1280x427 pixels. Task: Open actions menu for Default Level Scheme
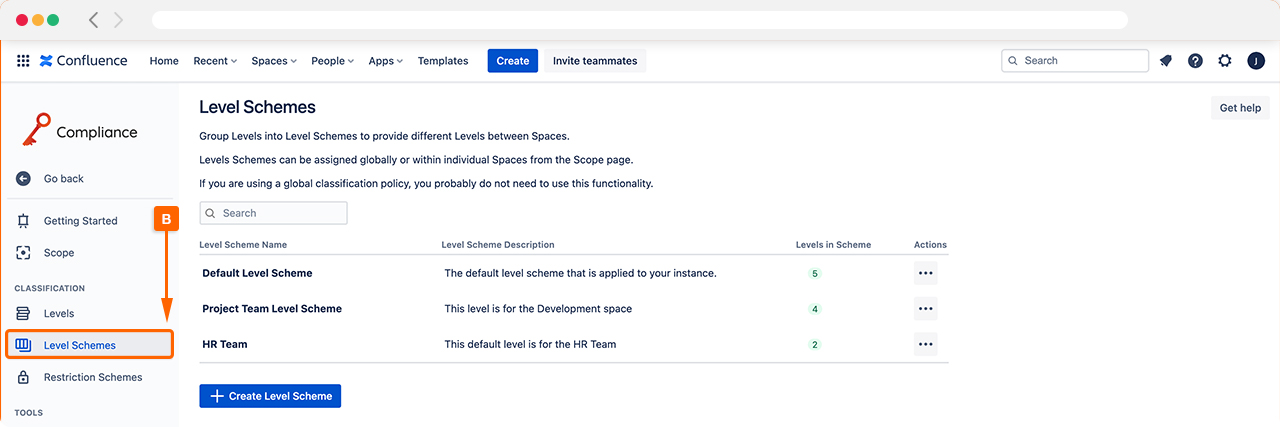[x=925, y=273]
